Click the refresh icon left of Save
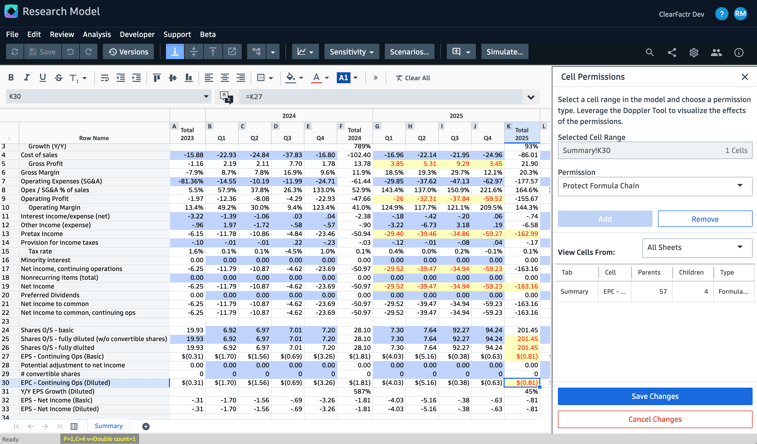The image size is (757, 444). [x=14, y=52]
